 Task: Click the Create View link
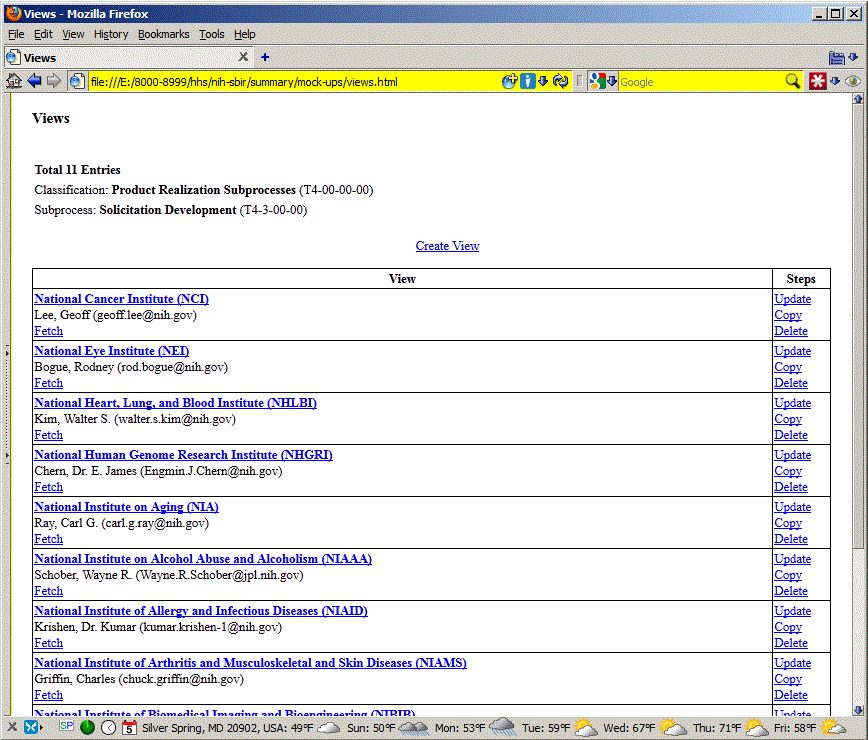(447, 246)
